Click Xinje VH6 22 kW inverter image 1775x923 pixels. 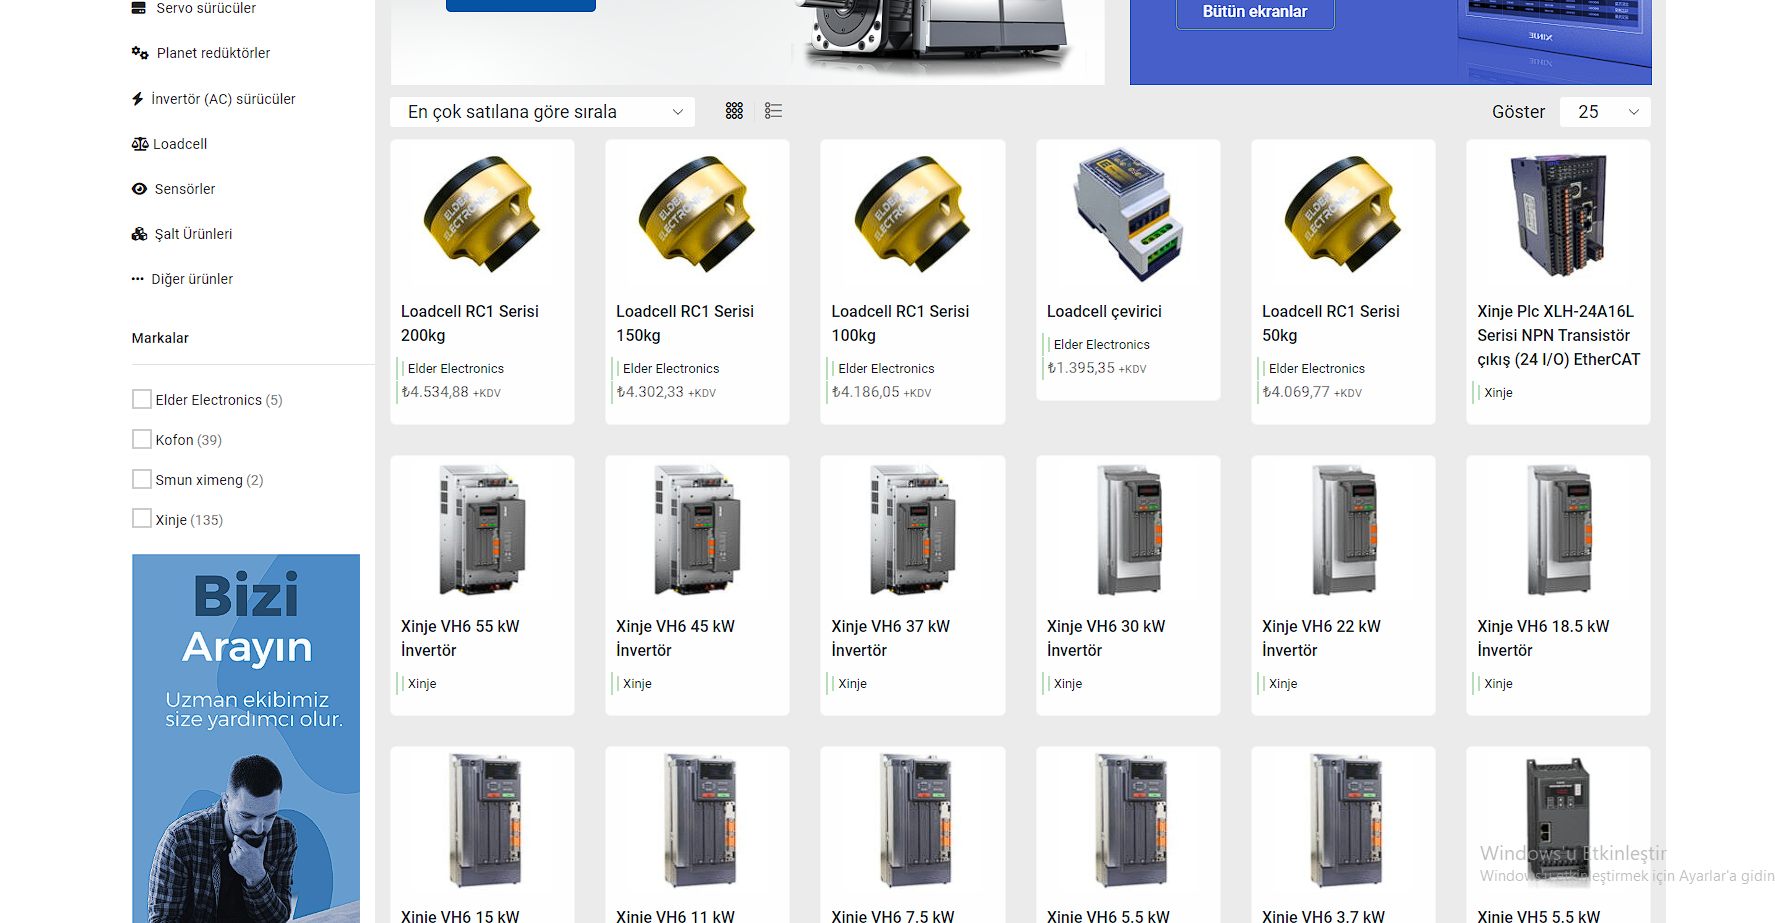(1343, 530)
